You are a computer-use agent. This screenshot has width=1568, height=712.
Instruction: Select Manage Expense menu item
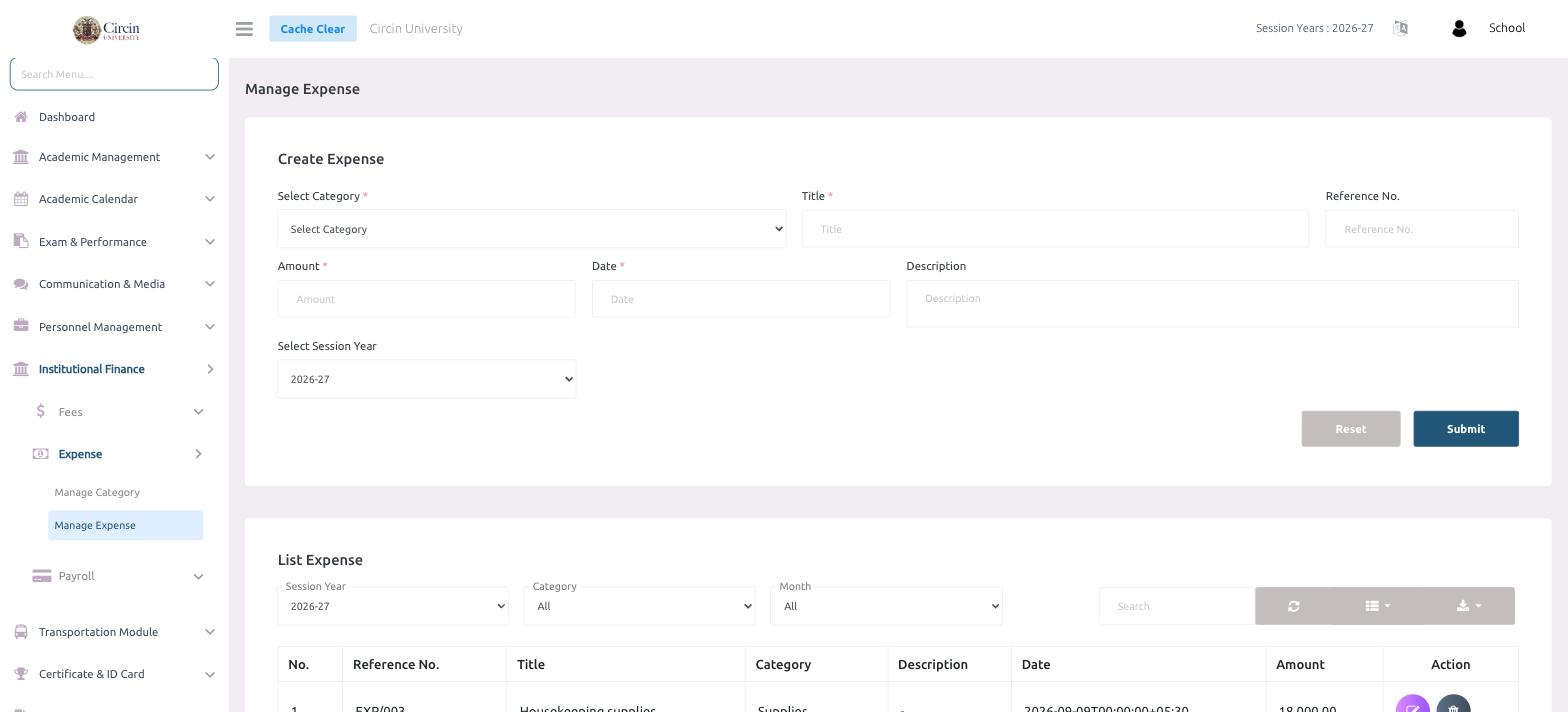click(x=125, y=525)
